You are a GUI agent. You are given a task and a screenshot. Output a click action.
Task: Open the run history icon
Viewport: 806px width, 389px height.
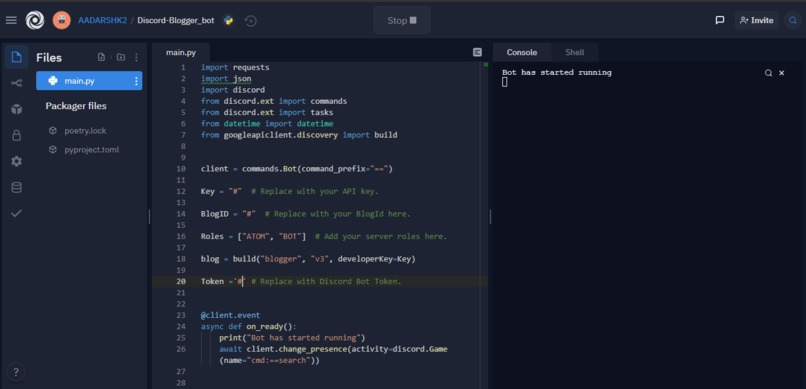[251, 21]
